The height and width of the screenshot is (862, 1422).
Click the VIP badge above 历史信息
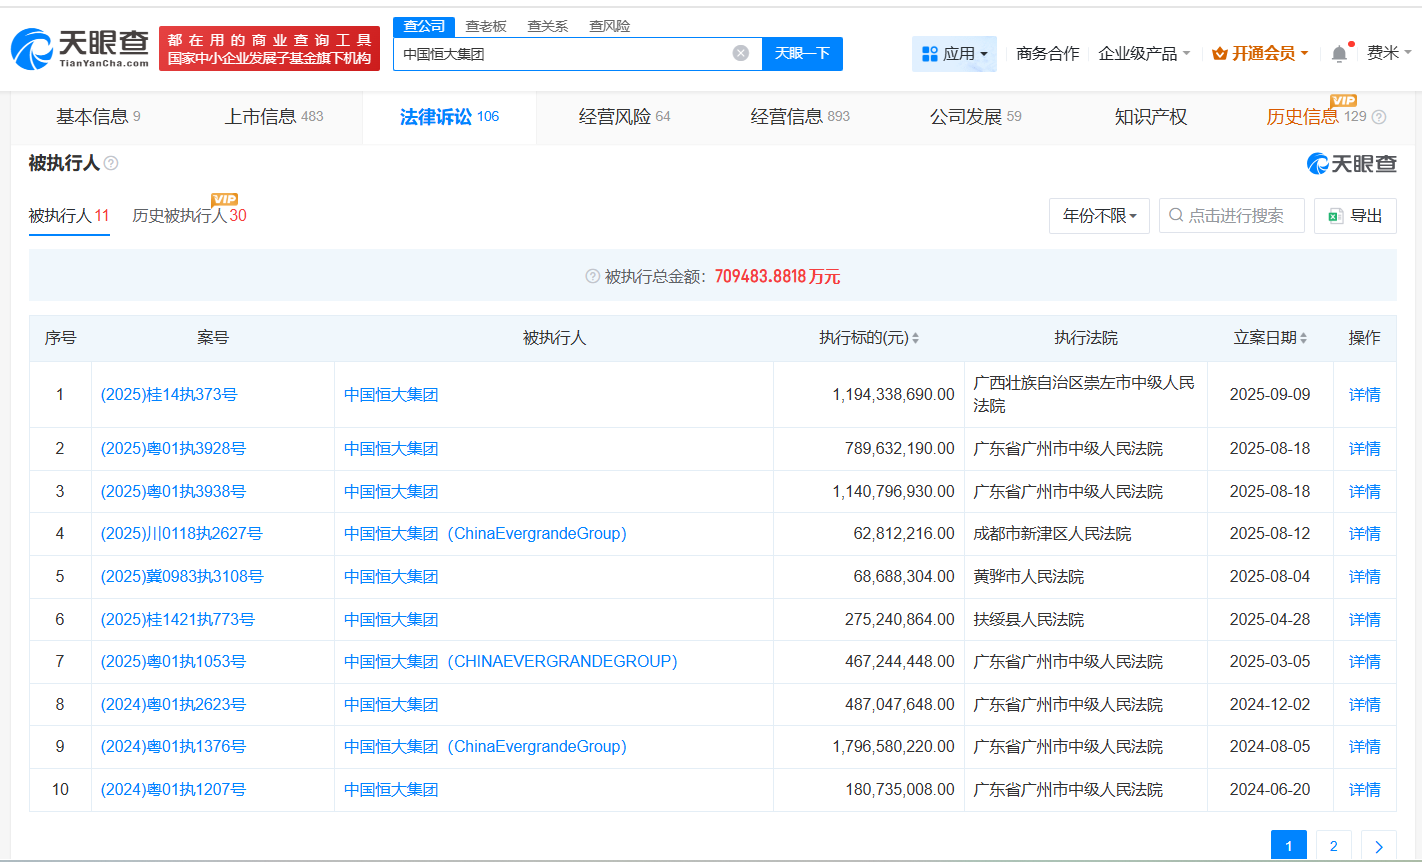tap(1343, 101)
